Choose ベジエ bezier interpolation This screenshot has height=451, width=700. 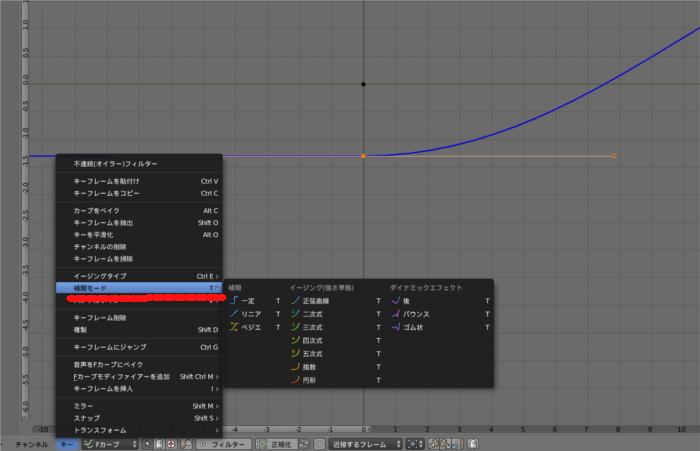coord(256,327)
